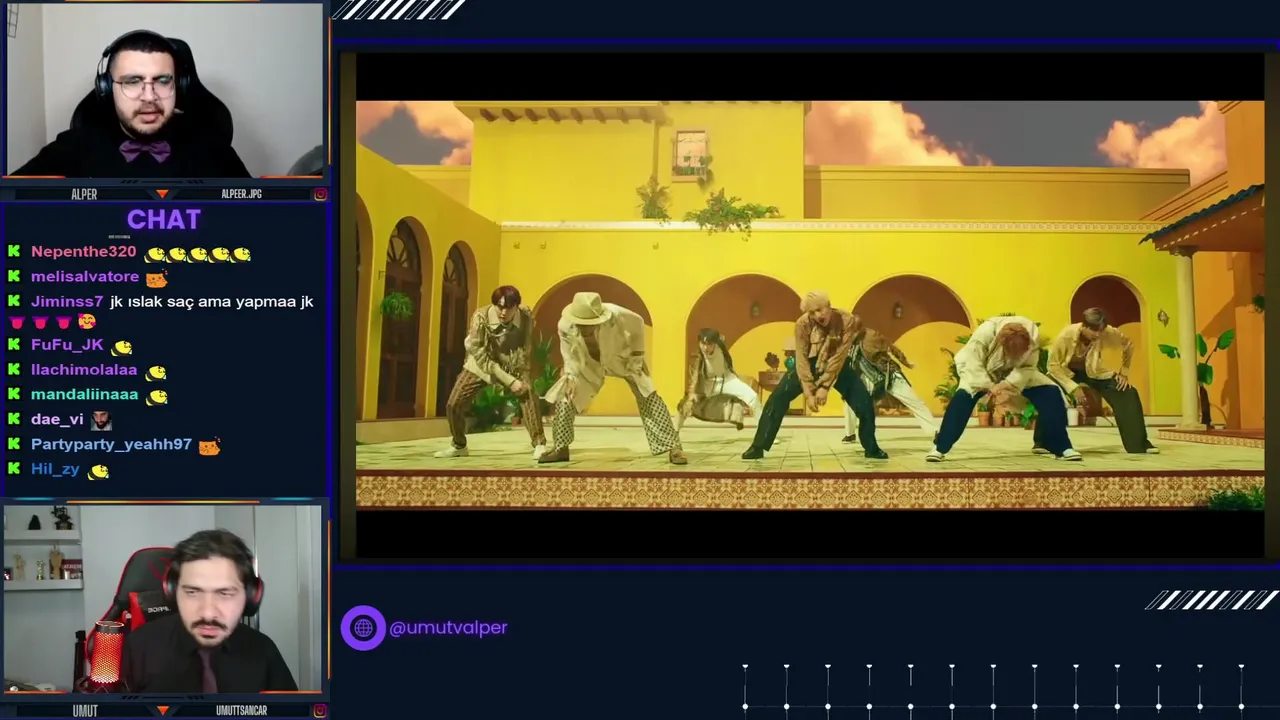The height and width of the screenshot is (720, 1280).
Task: Click the Kick badge beside llachimolalaa
Action: click(x=14, y=370)
